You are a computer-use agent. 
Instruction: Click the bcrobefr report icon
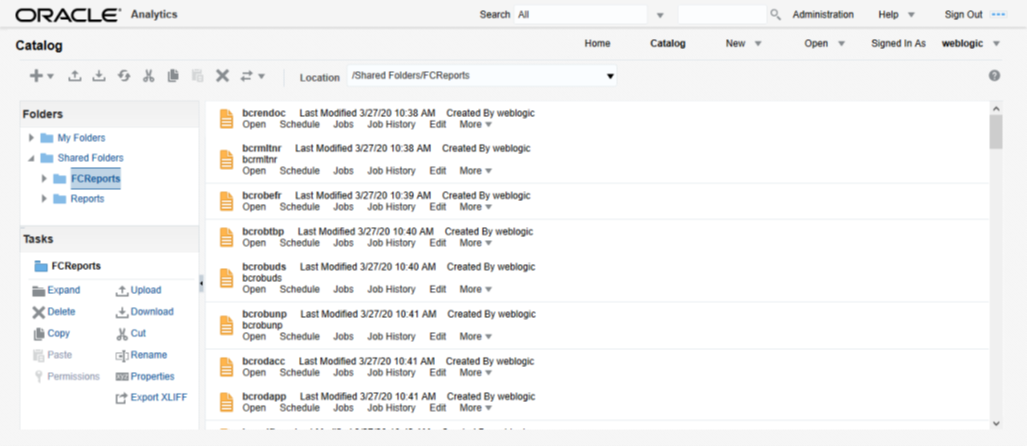coord(226,201)
